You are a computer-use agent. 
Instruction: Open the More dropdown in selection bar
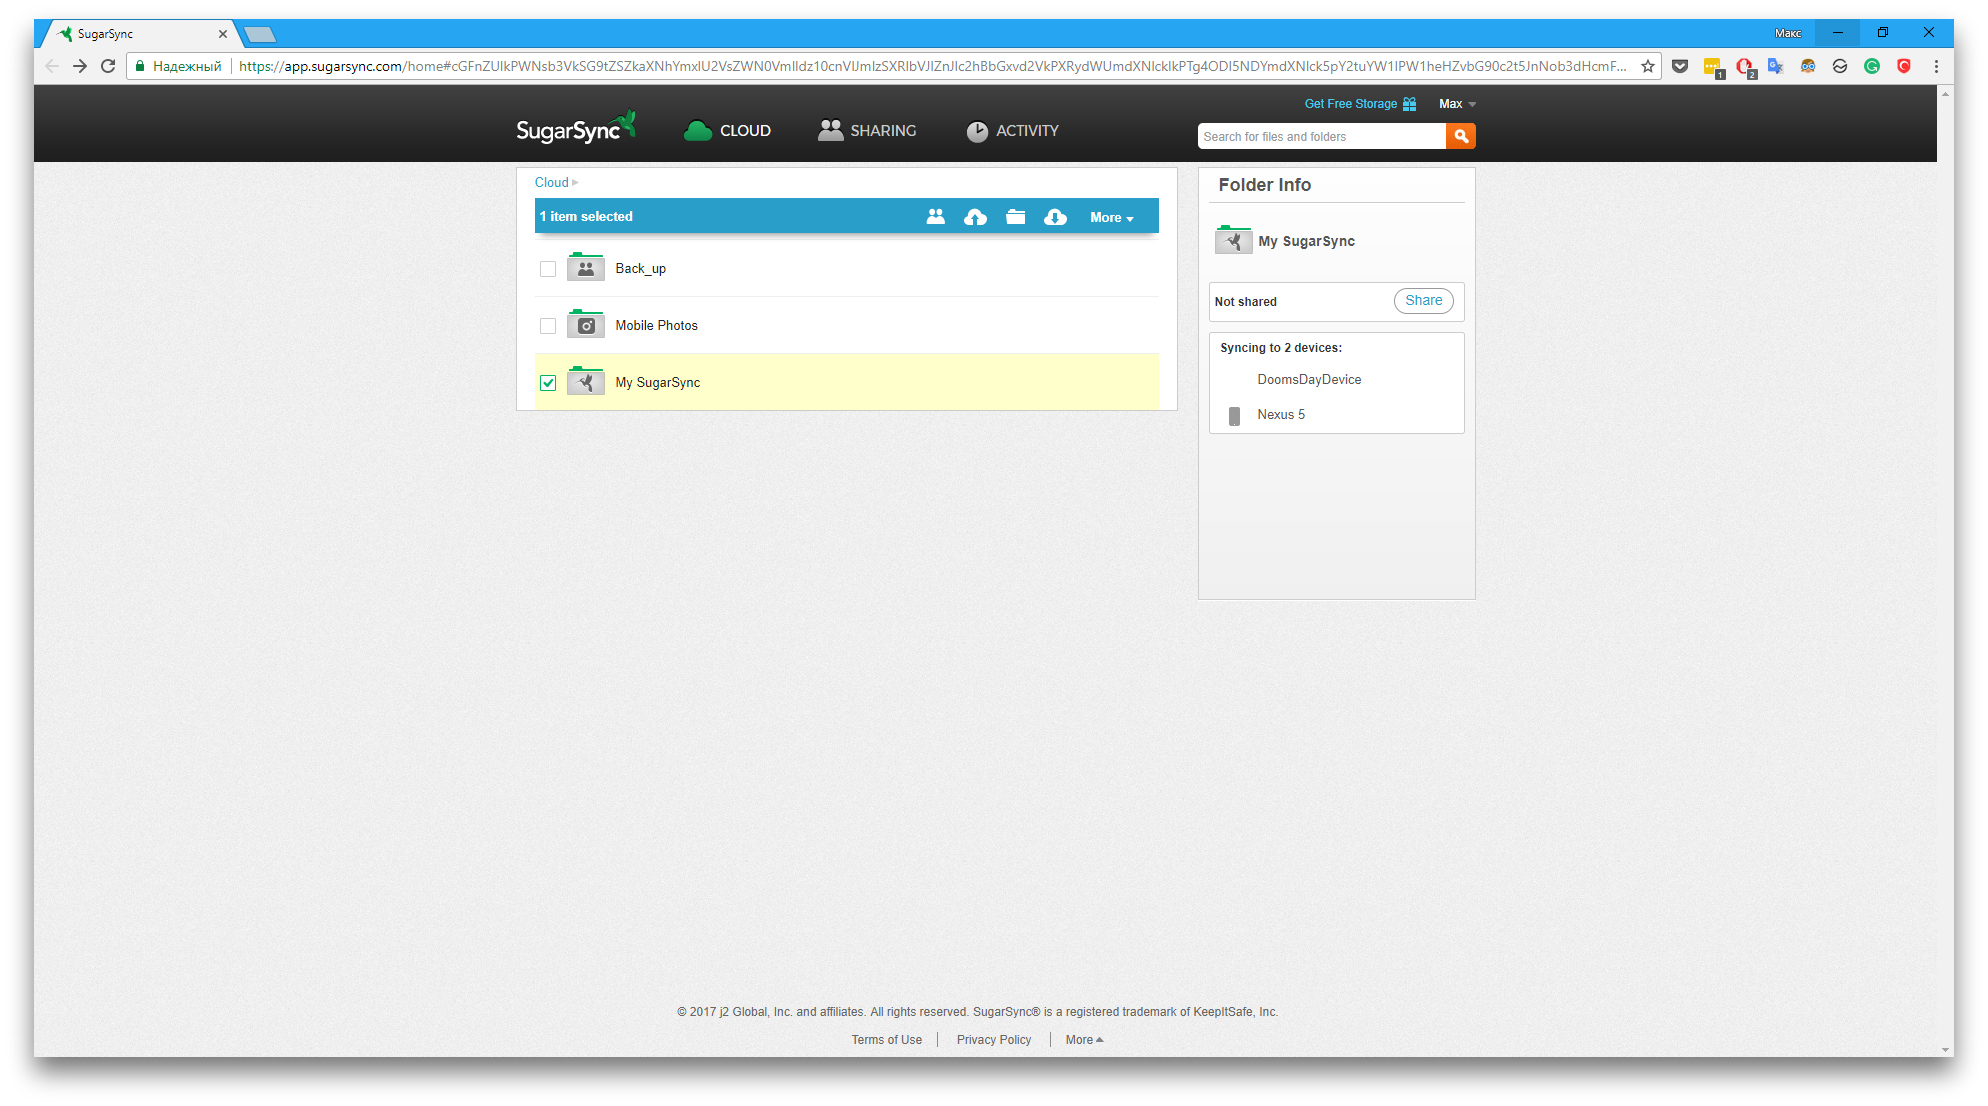pyautogui.click(x=1112, y=217)
